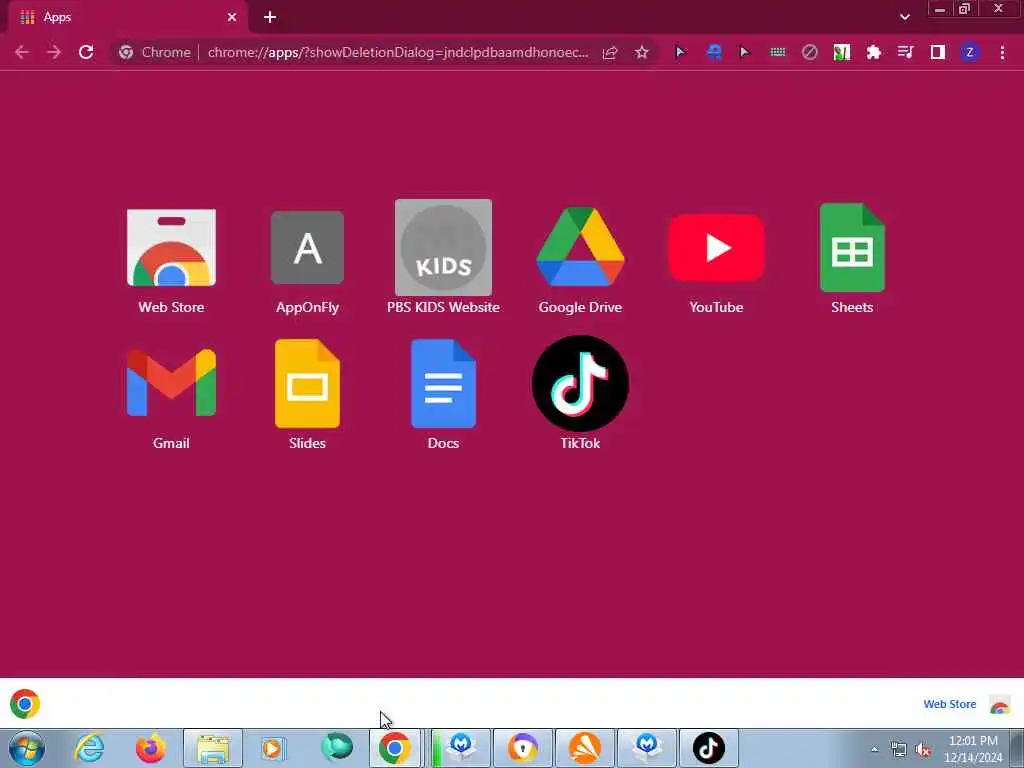Open the Windows Media Player taskbar icon
1024x768 pixels.
click(x=273, y=748)
